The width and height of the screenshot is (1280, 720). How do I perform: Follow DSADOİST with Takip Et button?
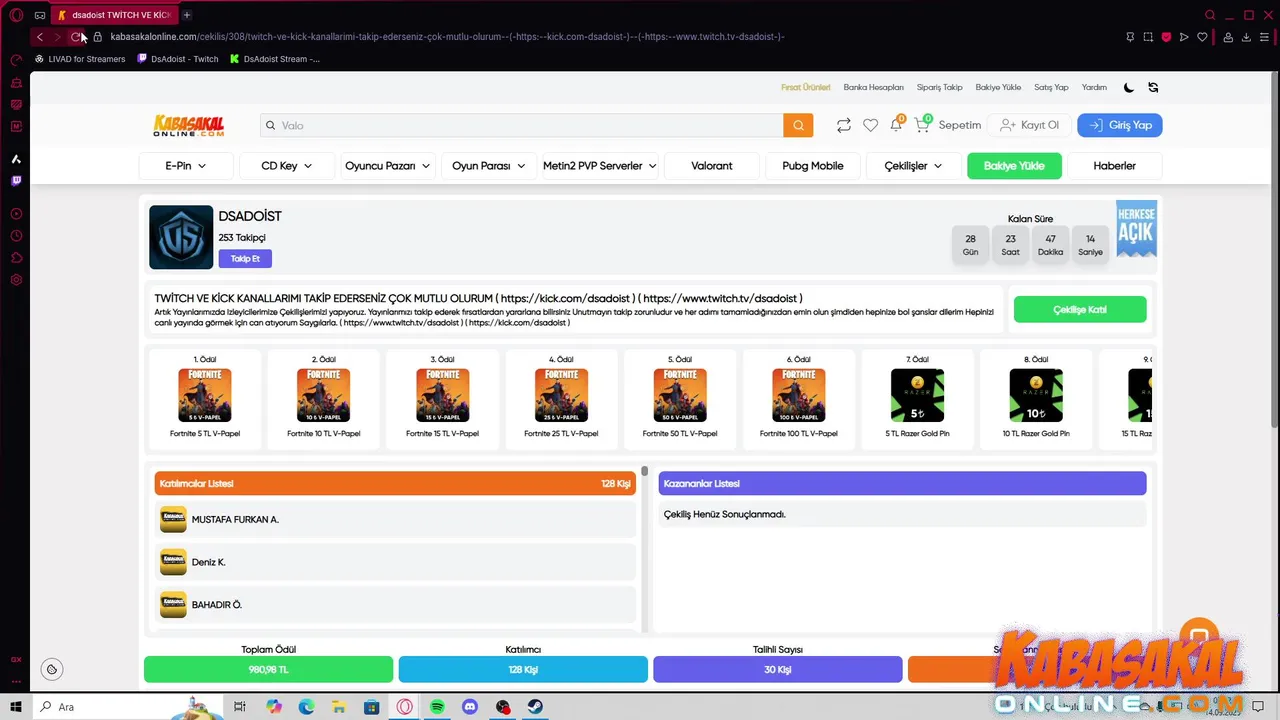(x=245, y=258)
